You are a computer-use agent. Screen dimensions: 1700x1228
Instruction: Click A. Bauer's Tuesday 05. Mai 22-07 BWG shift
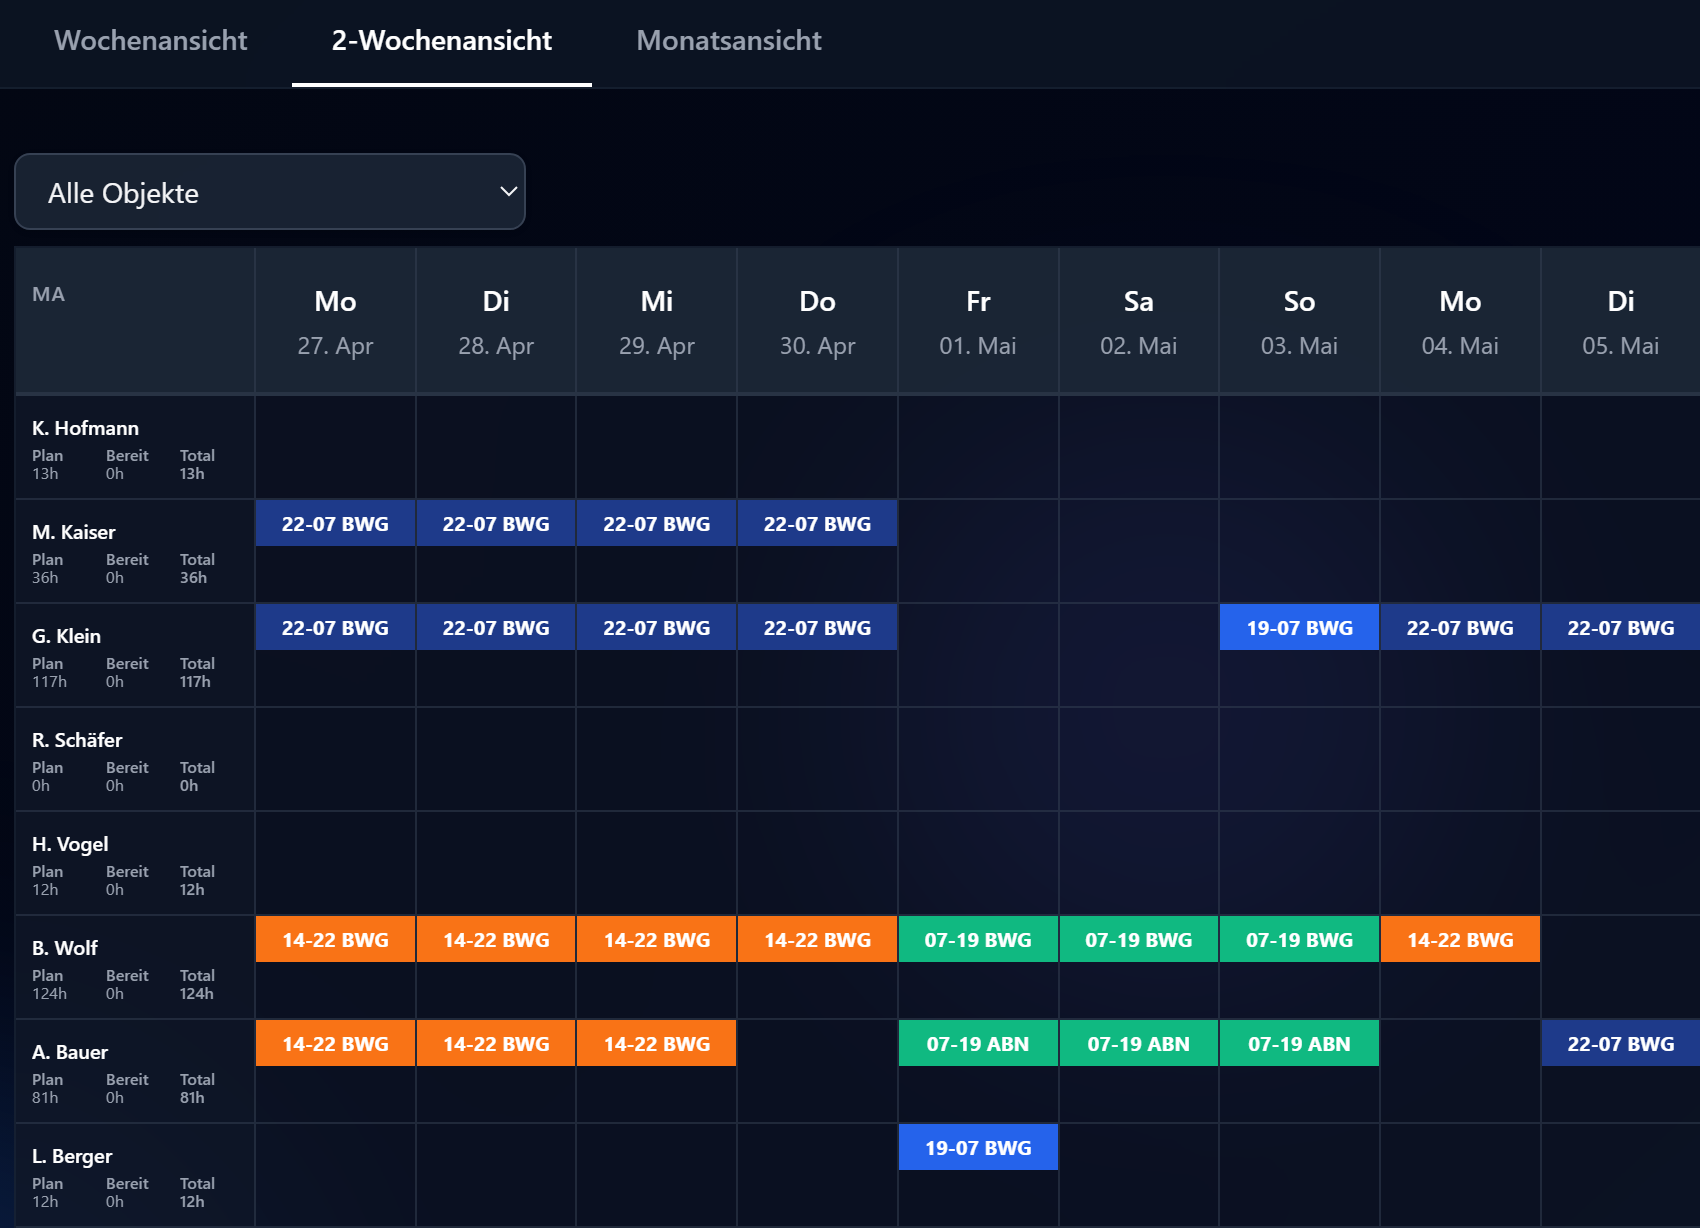(1620, 1043)
